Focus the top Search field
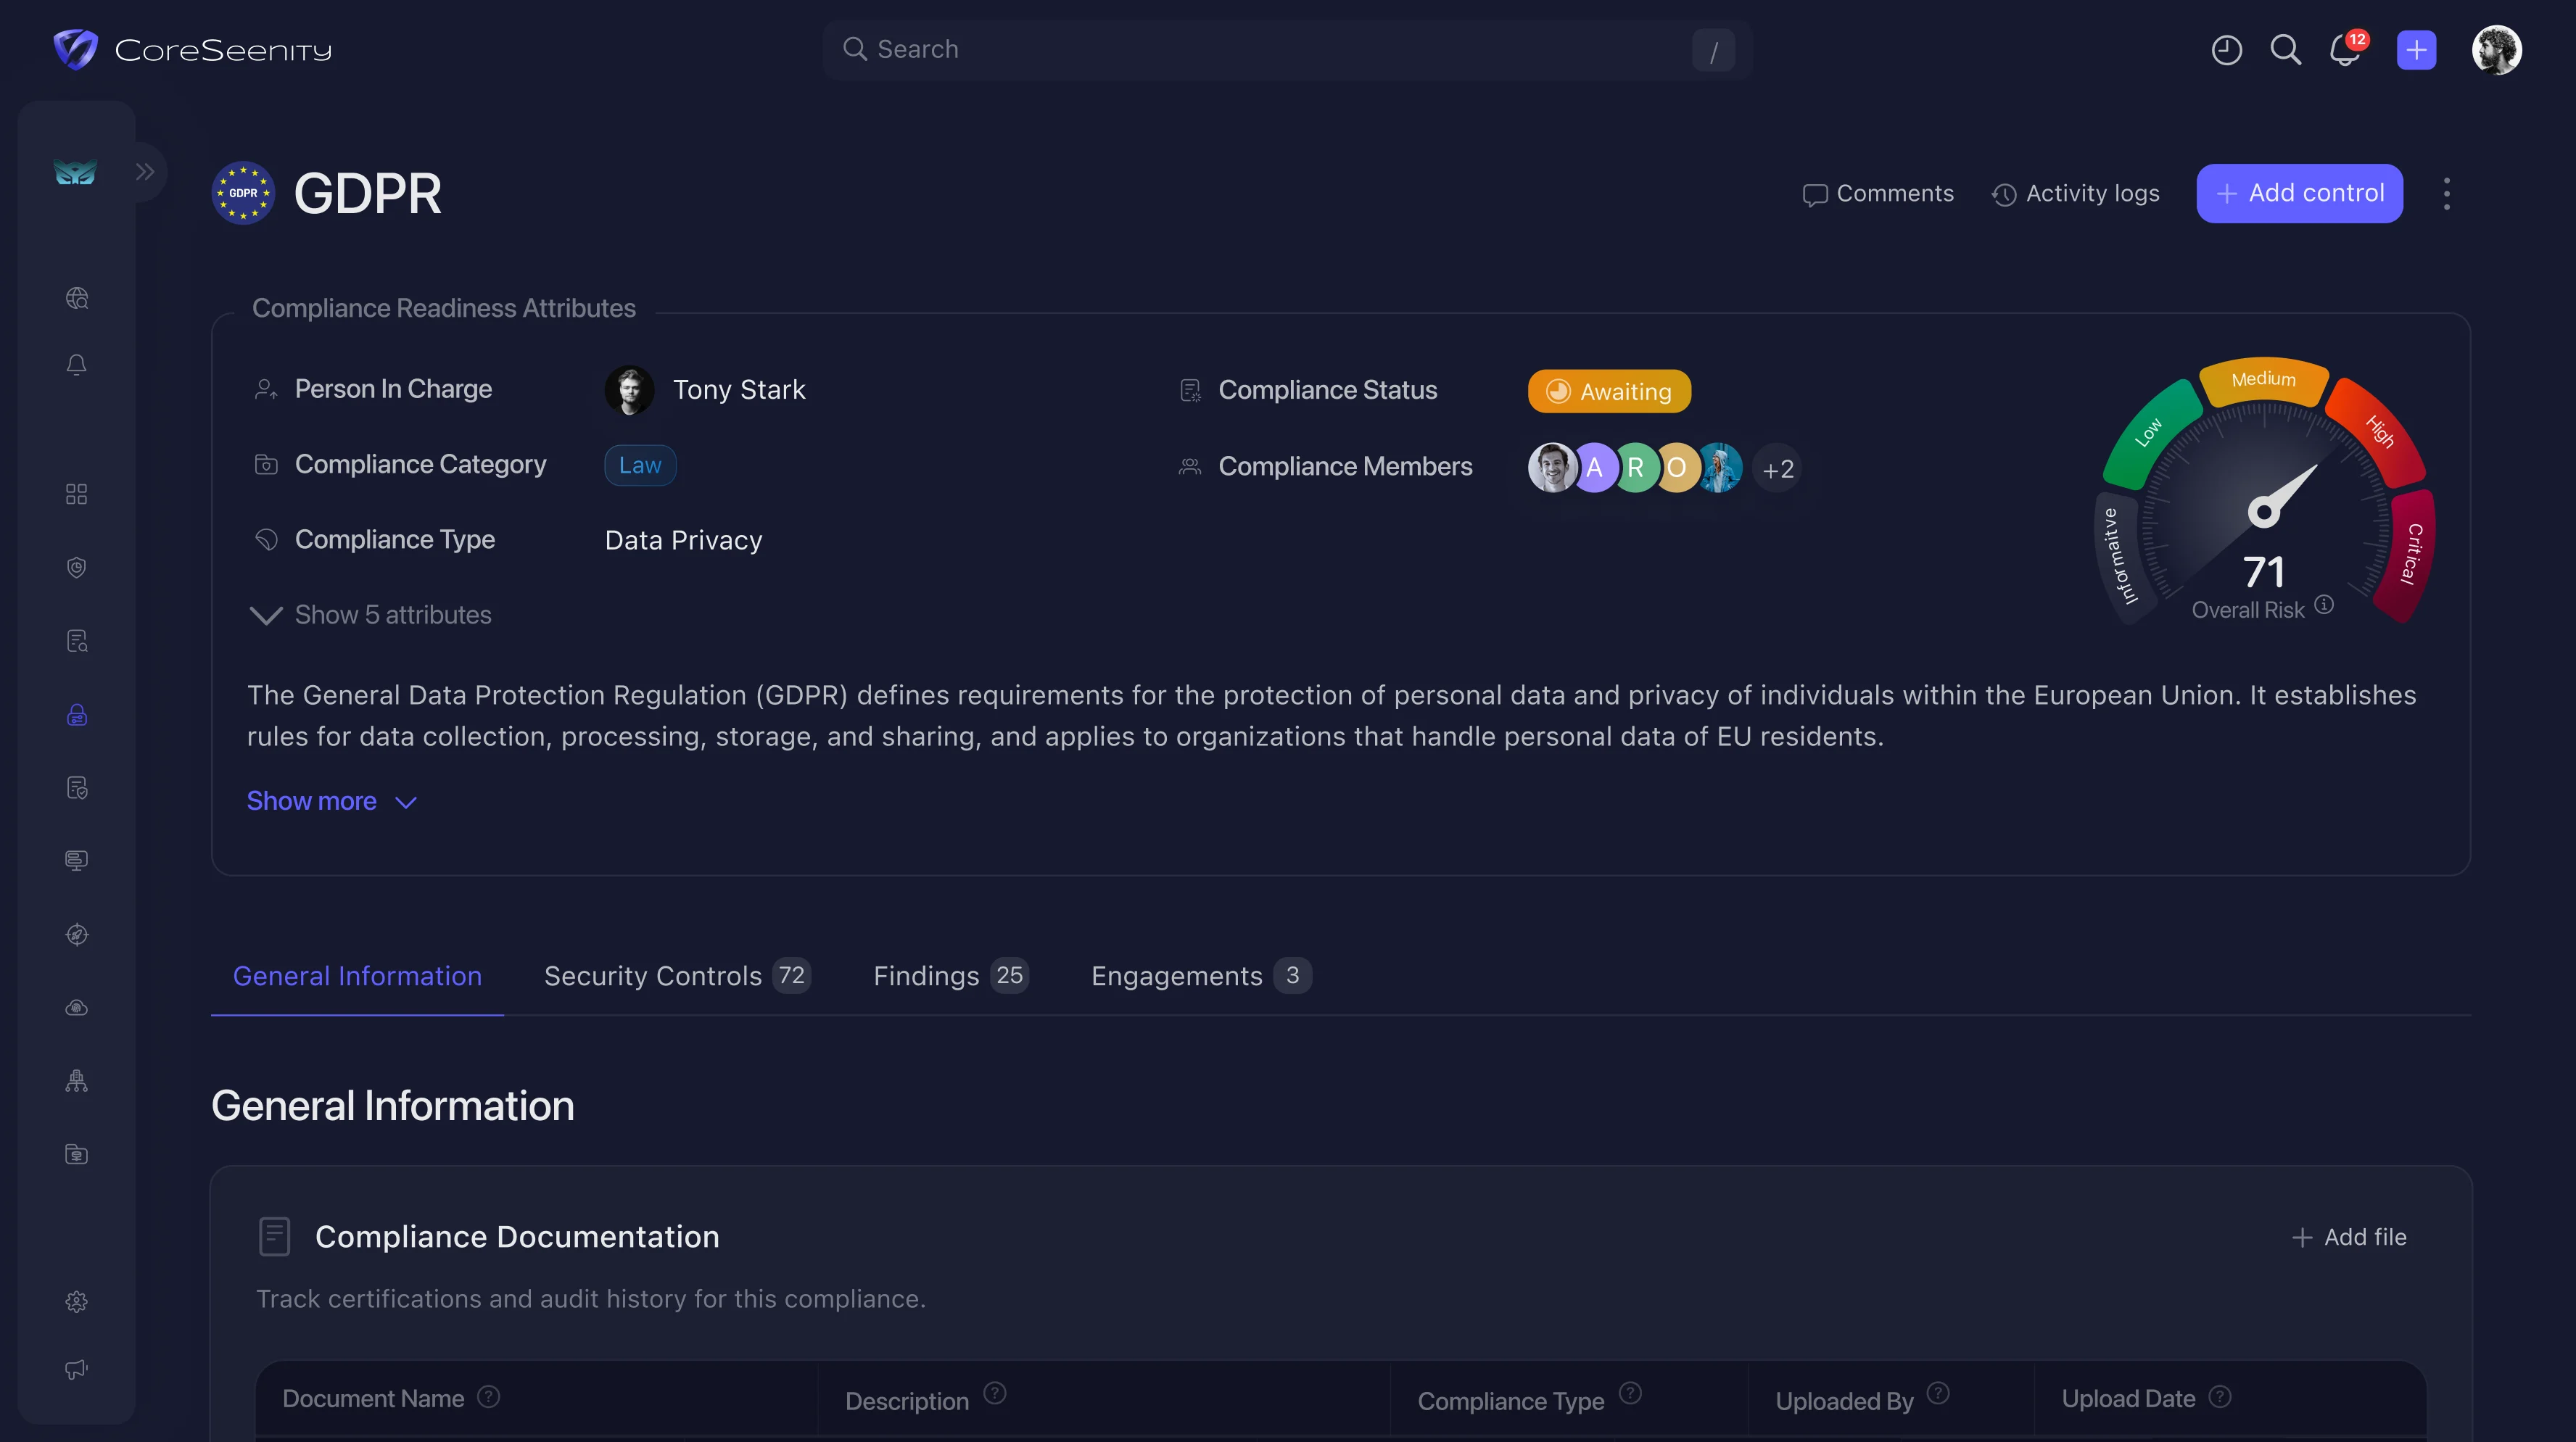2576x1442 pixels. [1287, 50]
